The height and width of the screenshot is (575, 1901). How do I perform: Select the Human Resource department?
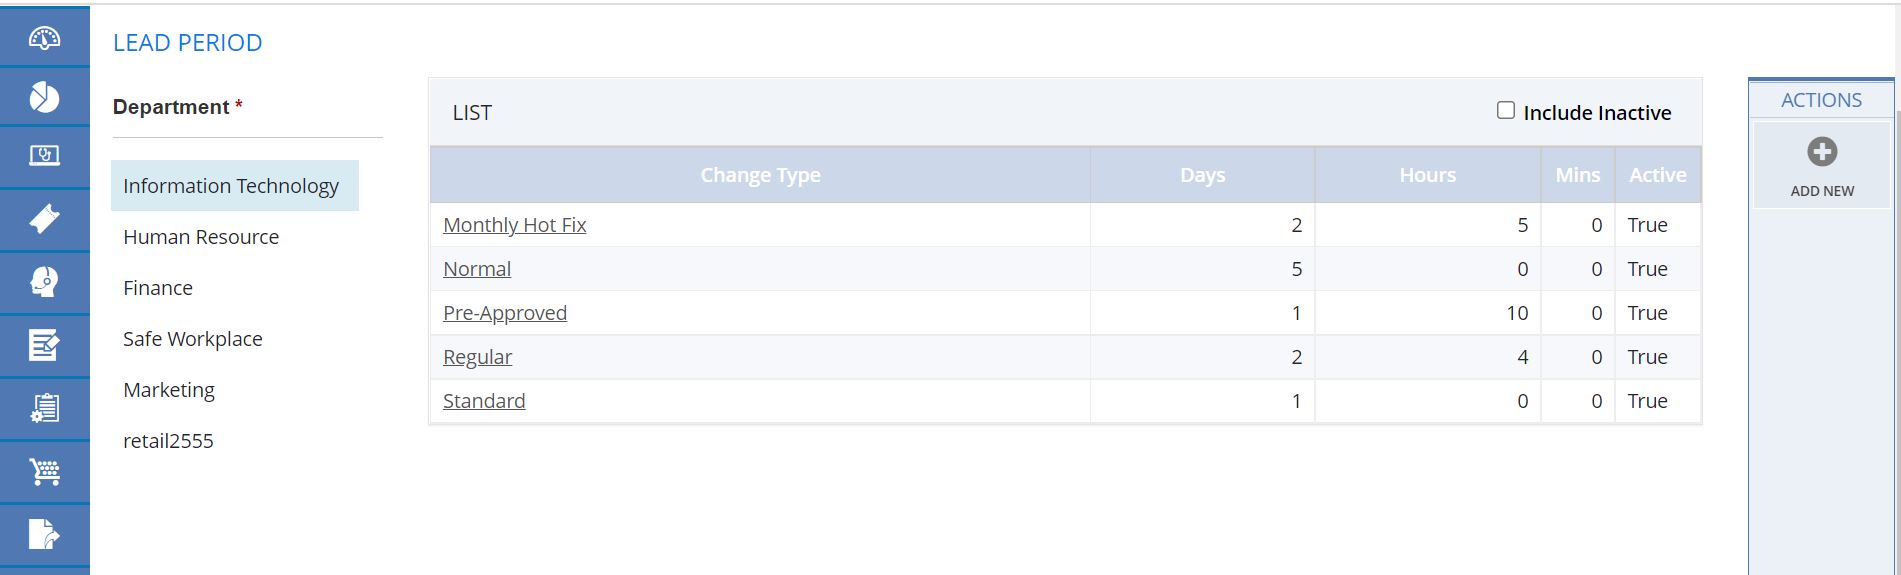click(201, 237)
